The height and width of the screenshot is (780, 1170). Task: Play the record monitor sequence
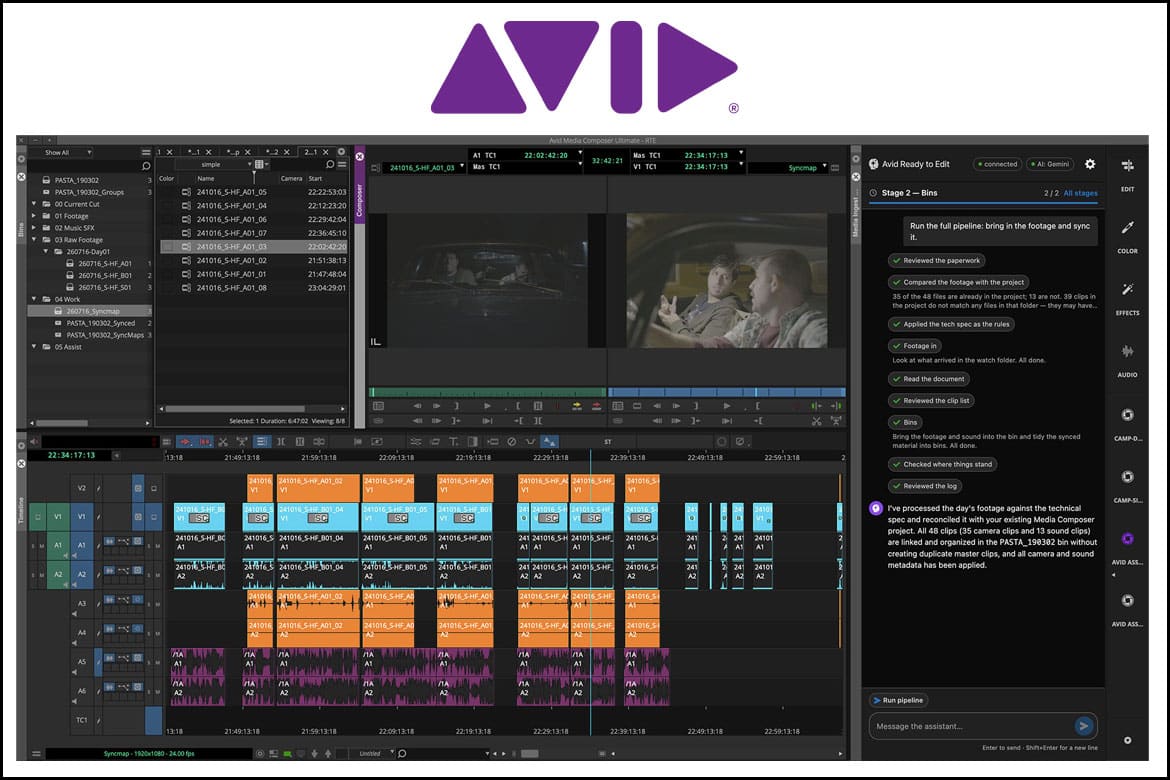727,406
